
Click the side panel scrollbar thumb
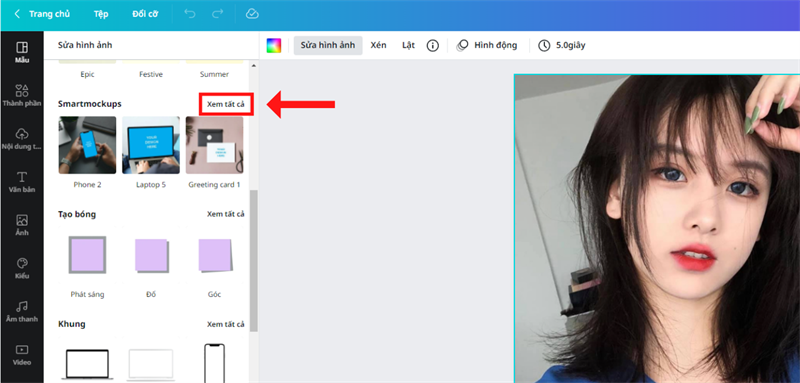click(x=254, y=260)
